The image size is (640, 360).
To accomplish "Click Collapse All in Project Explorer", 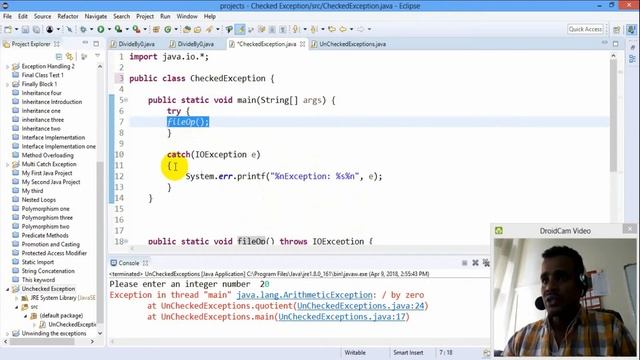I will 59,56.
